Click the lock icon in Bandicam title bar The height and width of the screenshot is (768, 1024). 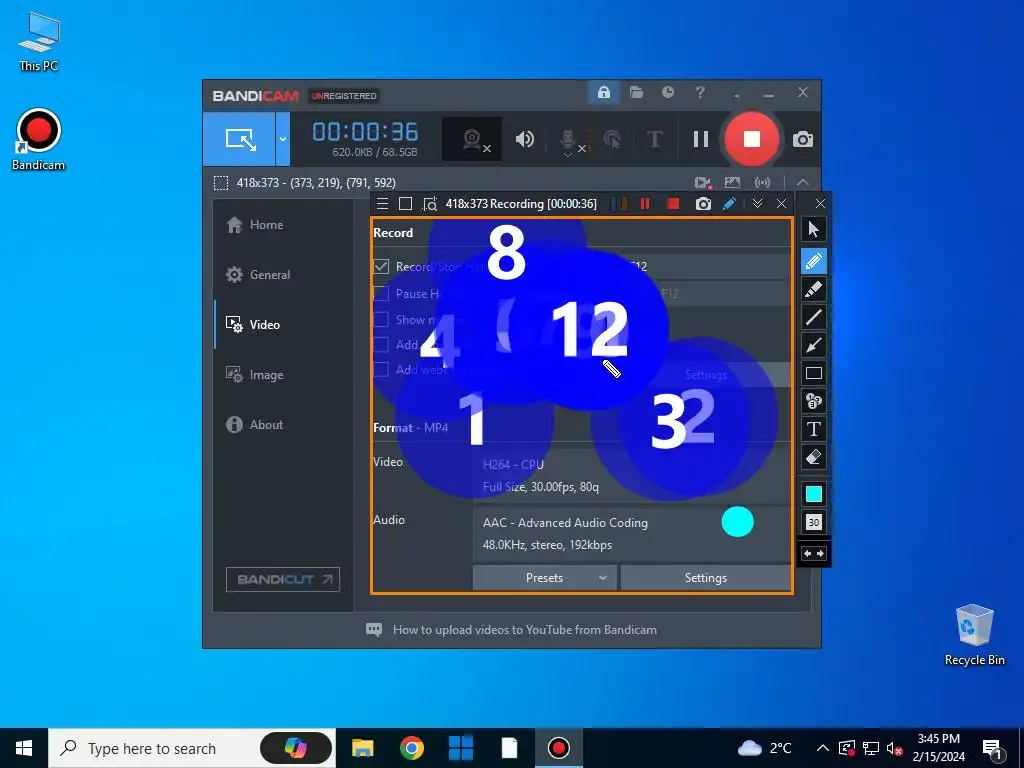603,93
